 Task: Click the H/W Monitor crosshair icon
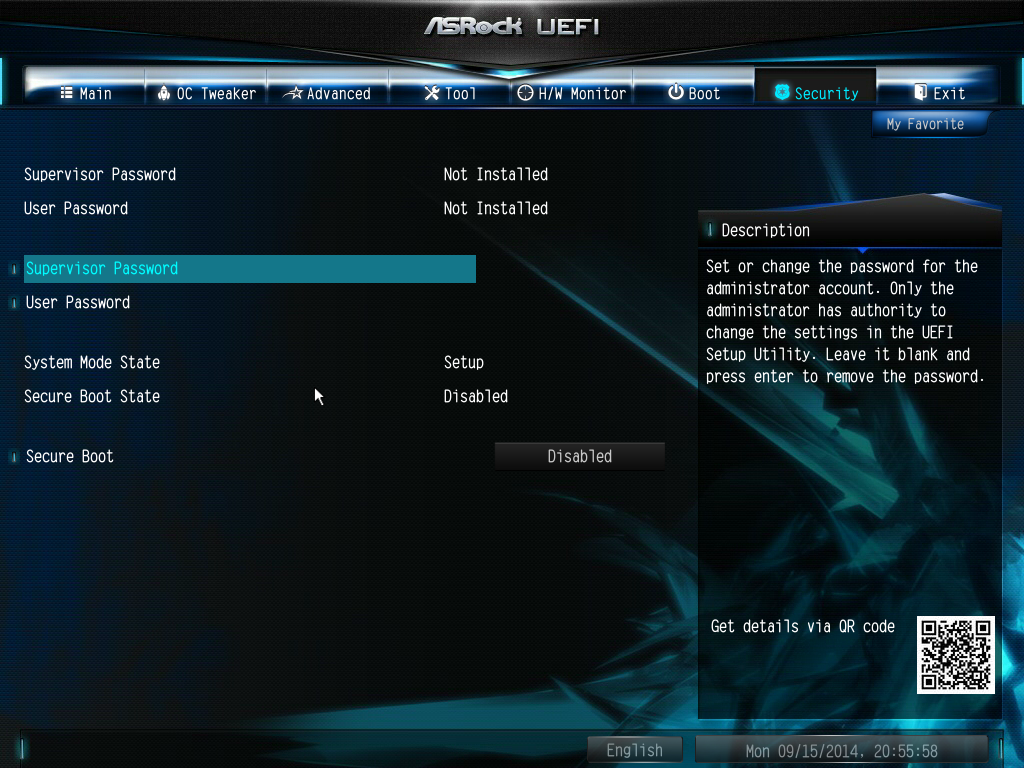click(x=525, y=93)
